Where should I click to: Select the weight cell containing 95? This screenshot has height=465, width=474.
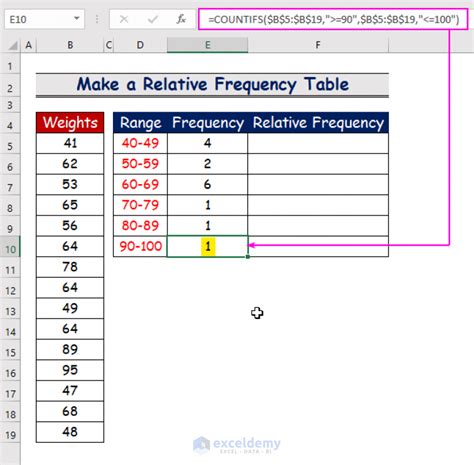point(70,370)
